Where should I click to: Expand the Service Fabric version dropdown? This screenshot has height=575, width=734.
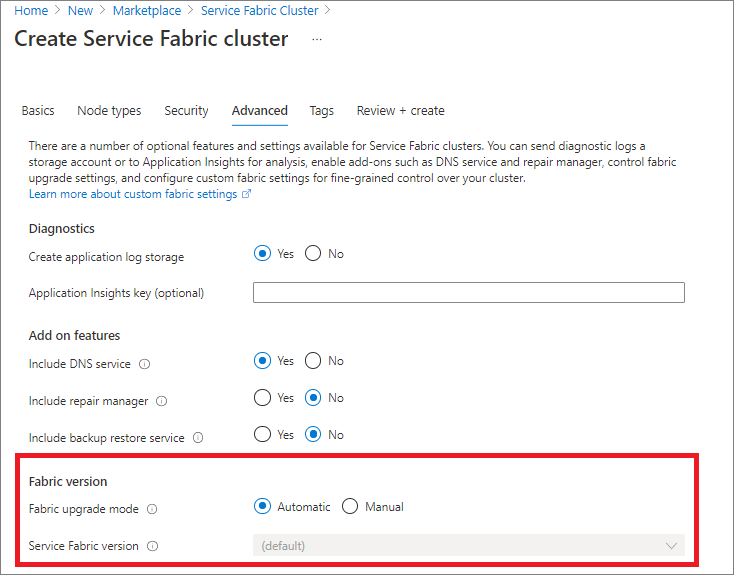click(x=468, y=546)
